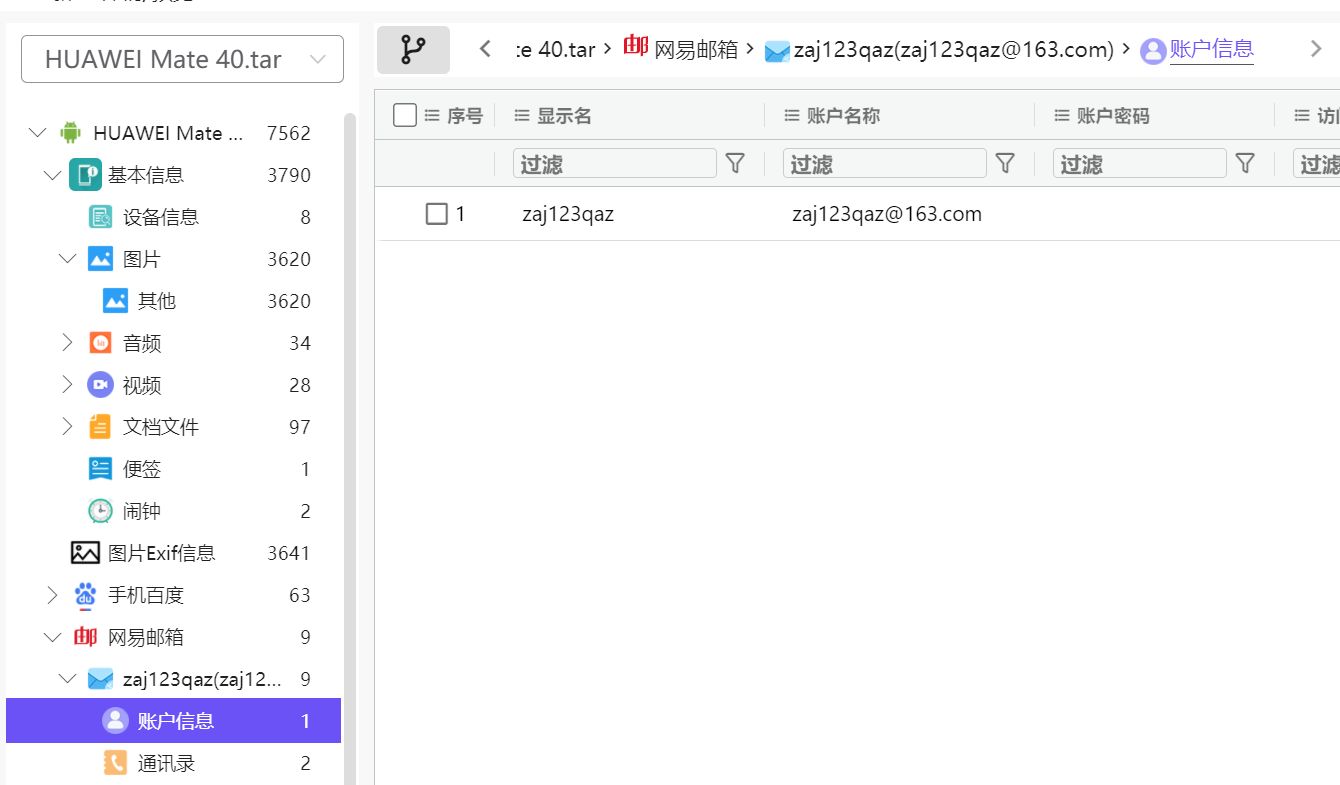Click 网易邮箱 in the breadcrumb path

pyautogui.click(x=695, y=49)
